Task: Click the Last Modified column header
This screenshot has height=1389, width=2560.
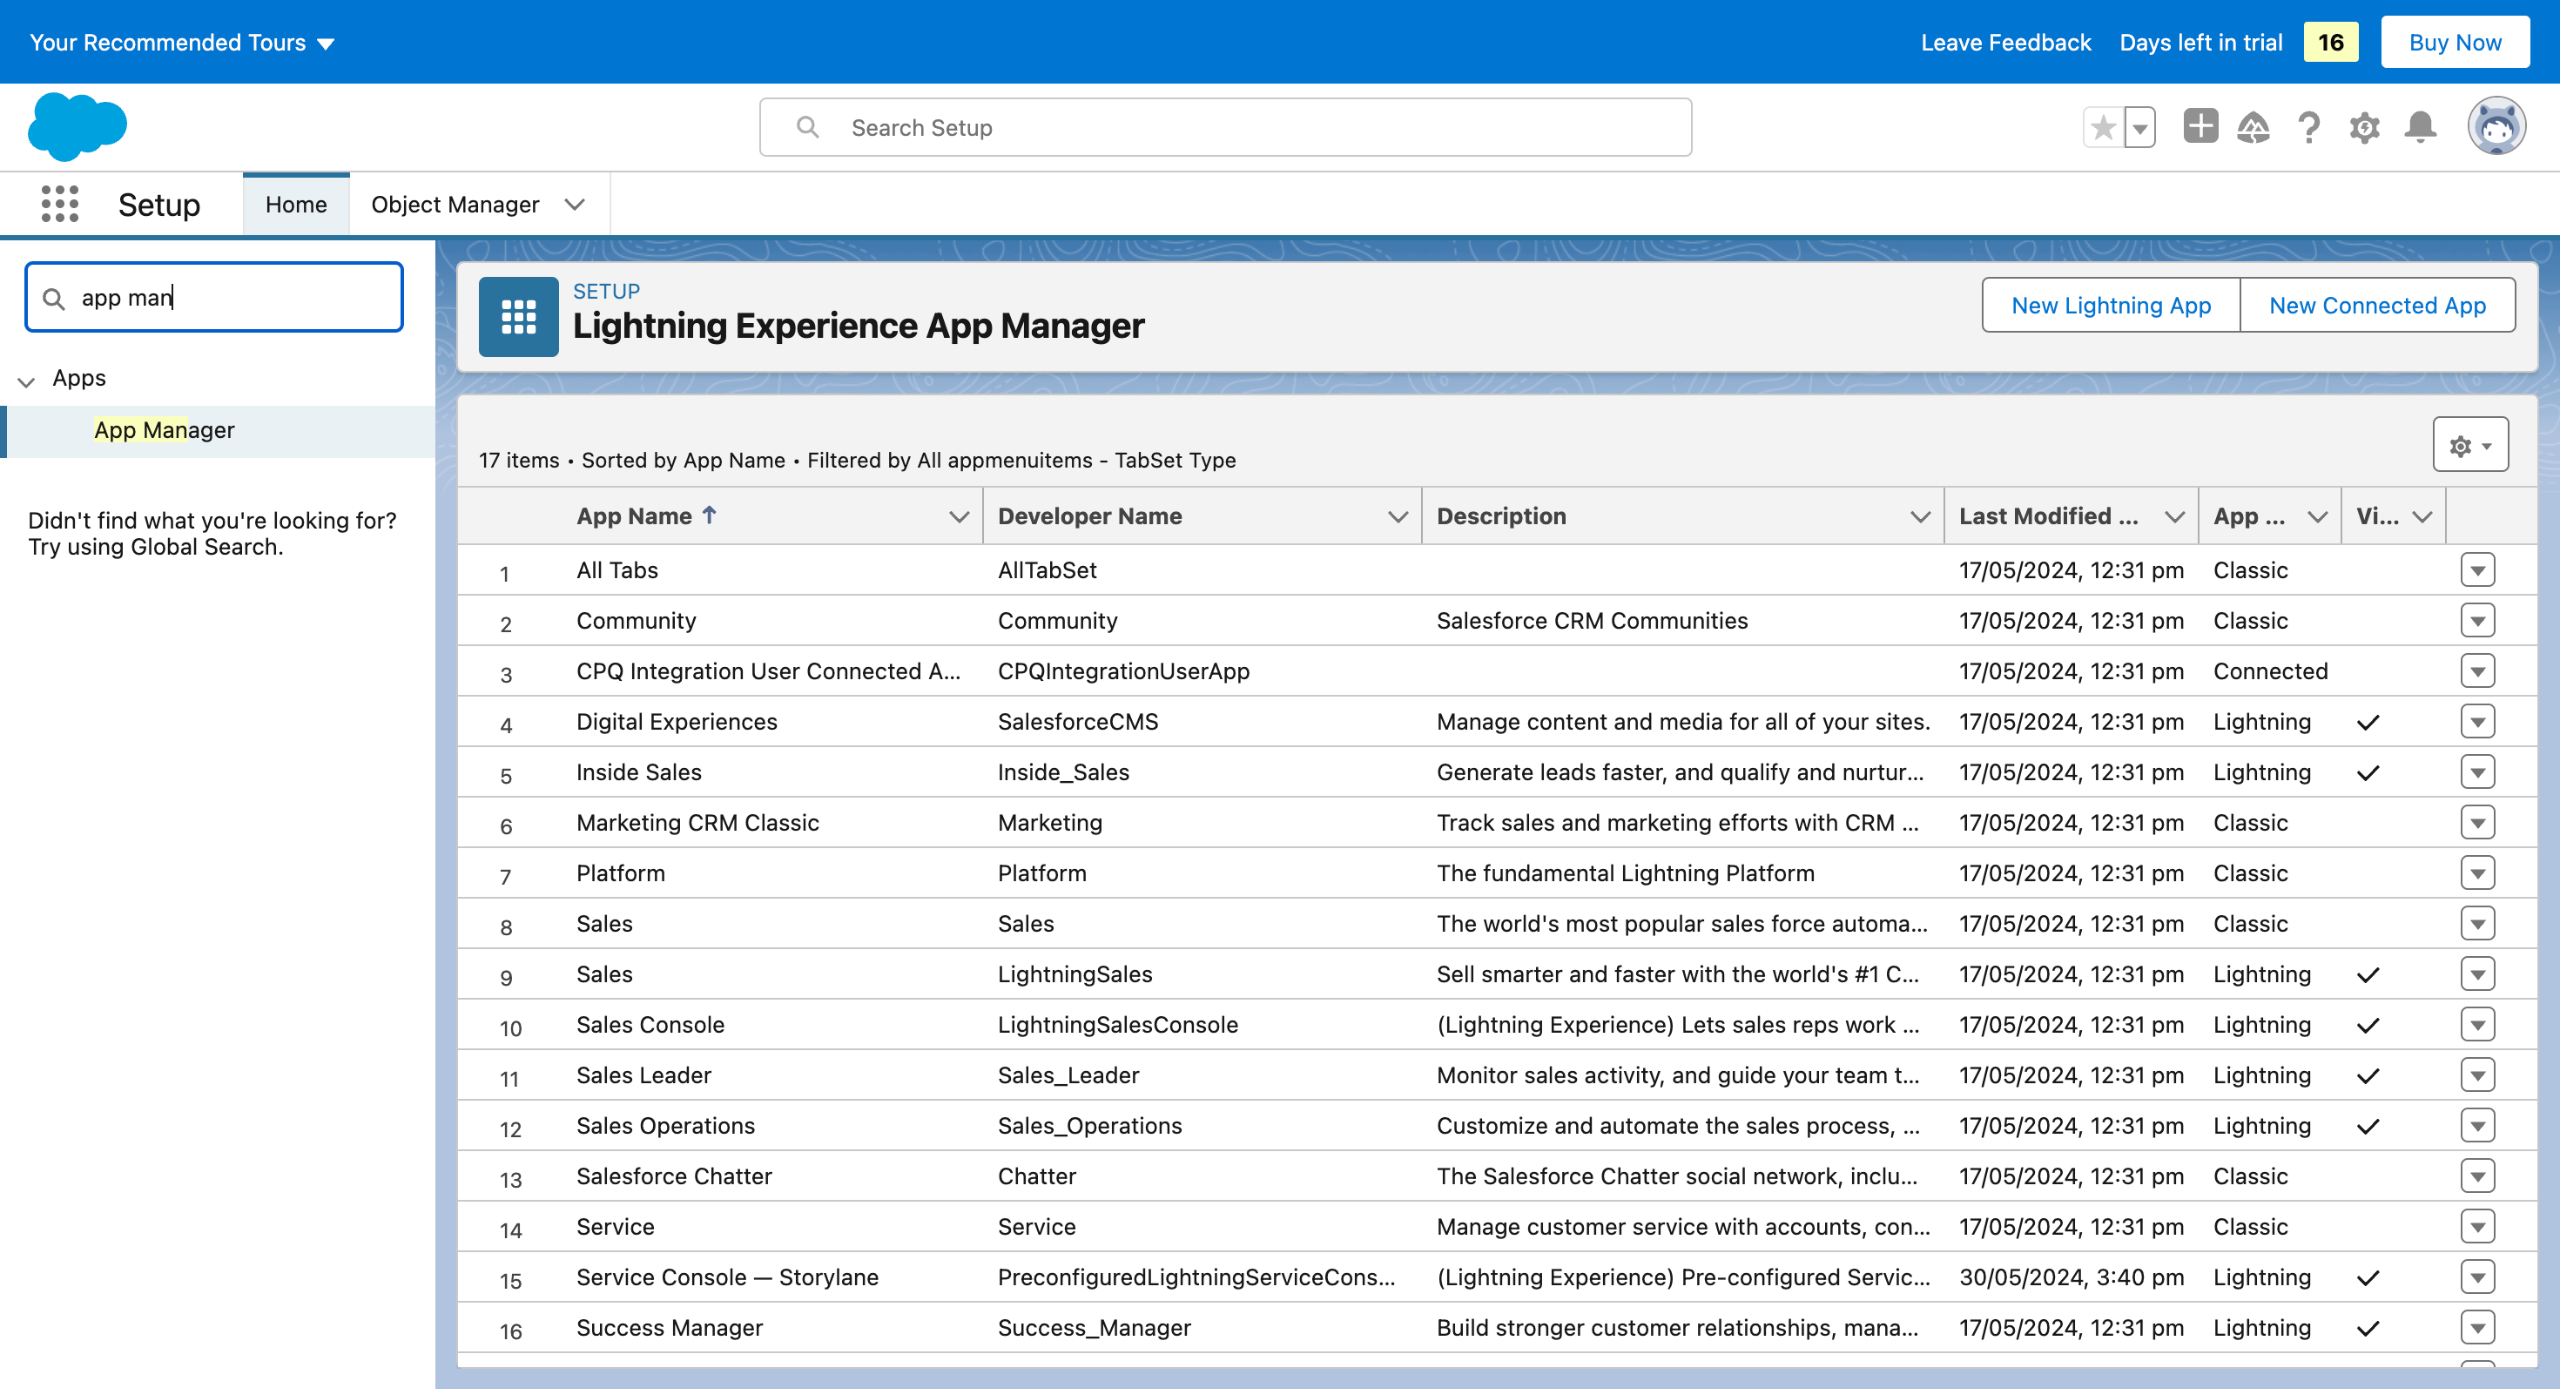Action: click(2048, 516)
